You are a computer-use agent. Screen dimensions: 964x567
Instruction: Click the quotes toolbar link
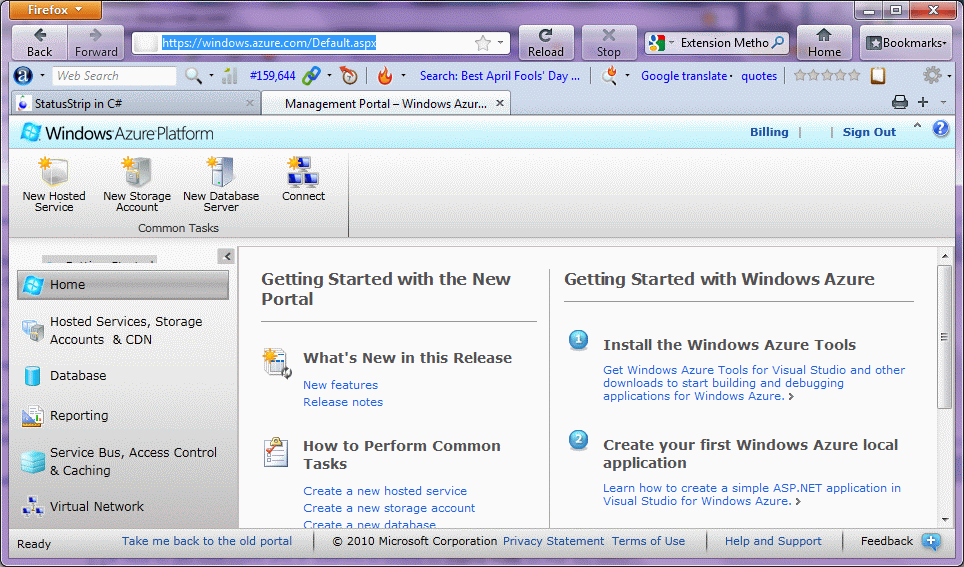pos(759,76)
